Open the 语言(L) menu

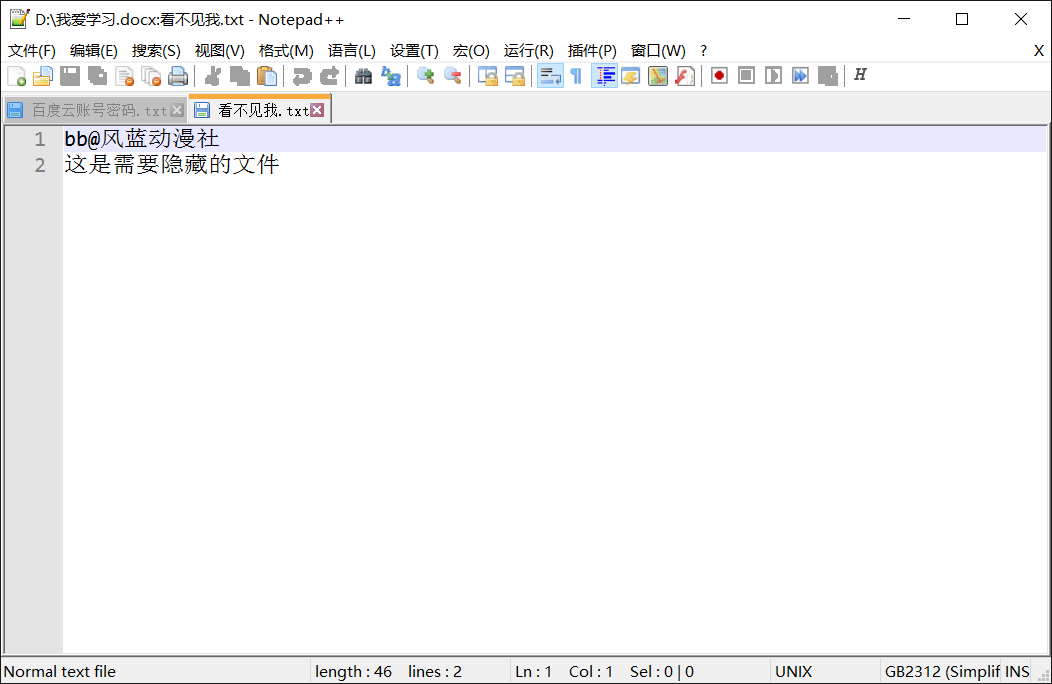pyautogui.click(x=351, y=51)
